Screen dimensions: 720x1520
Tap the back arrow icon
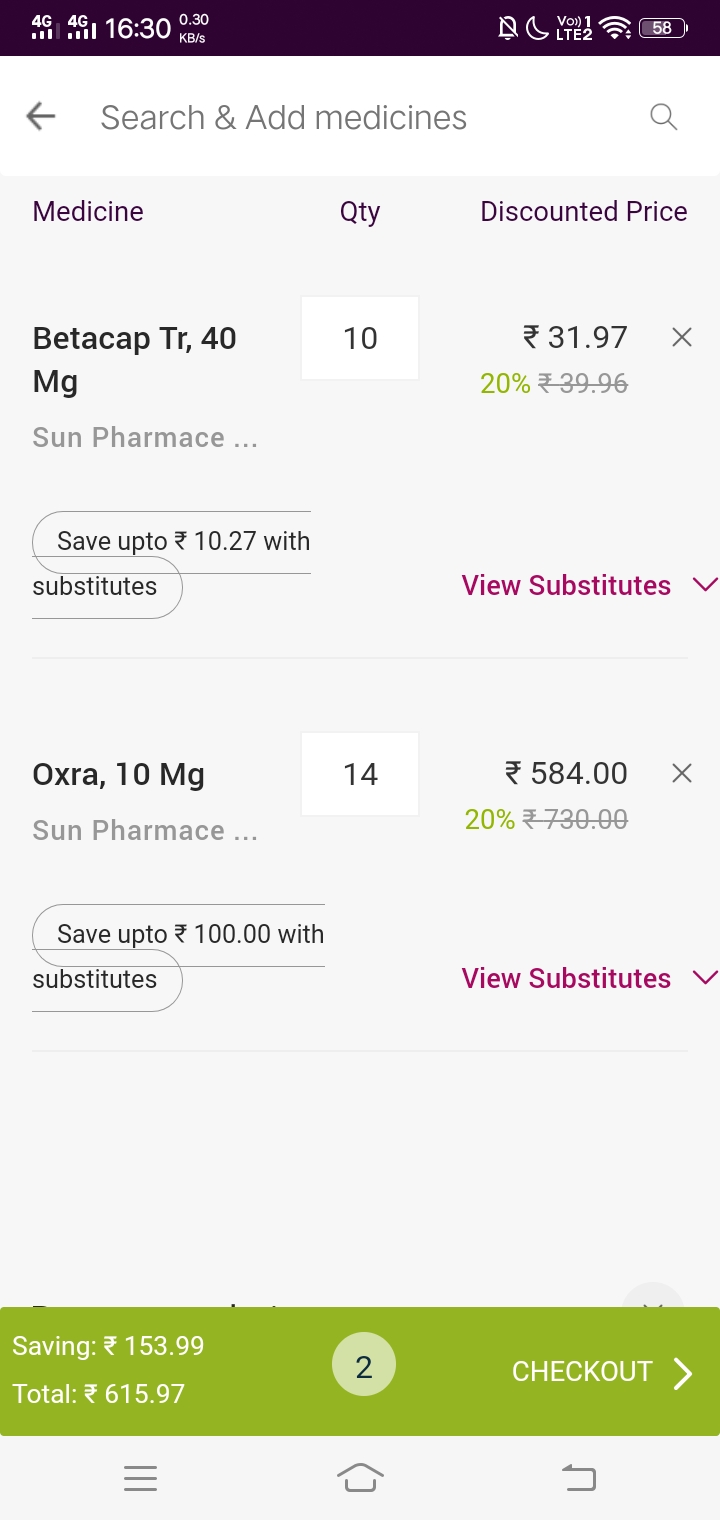(40, 117)
